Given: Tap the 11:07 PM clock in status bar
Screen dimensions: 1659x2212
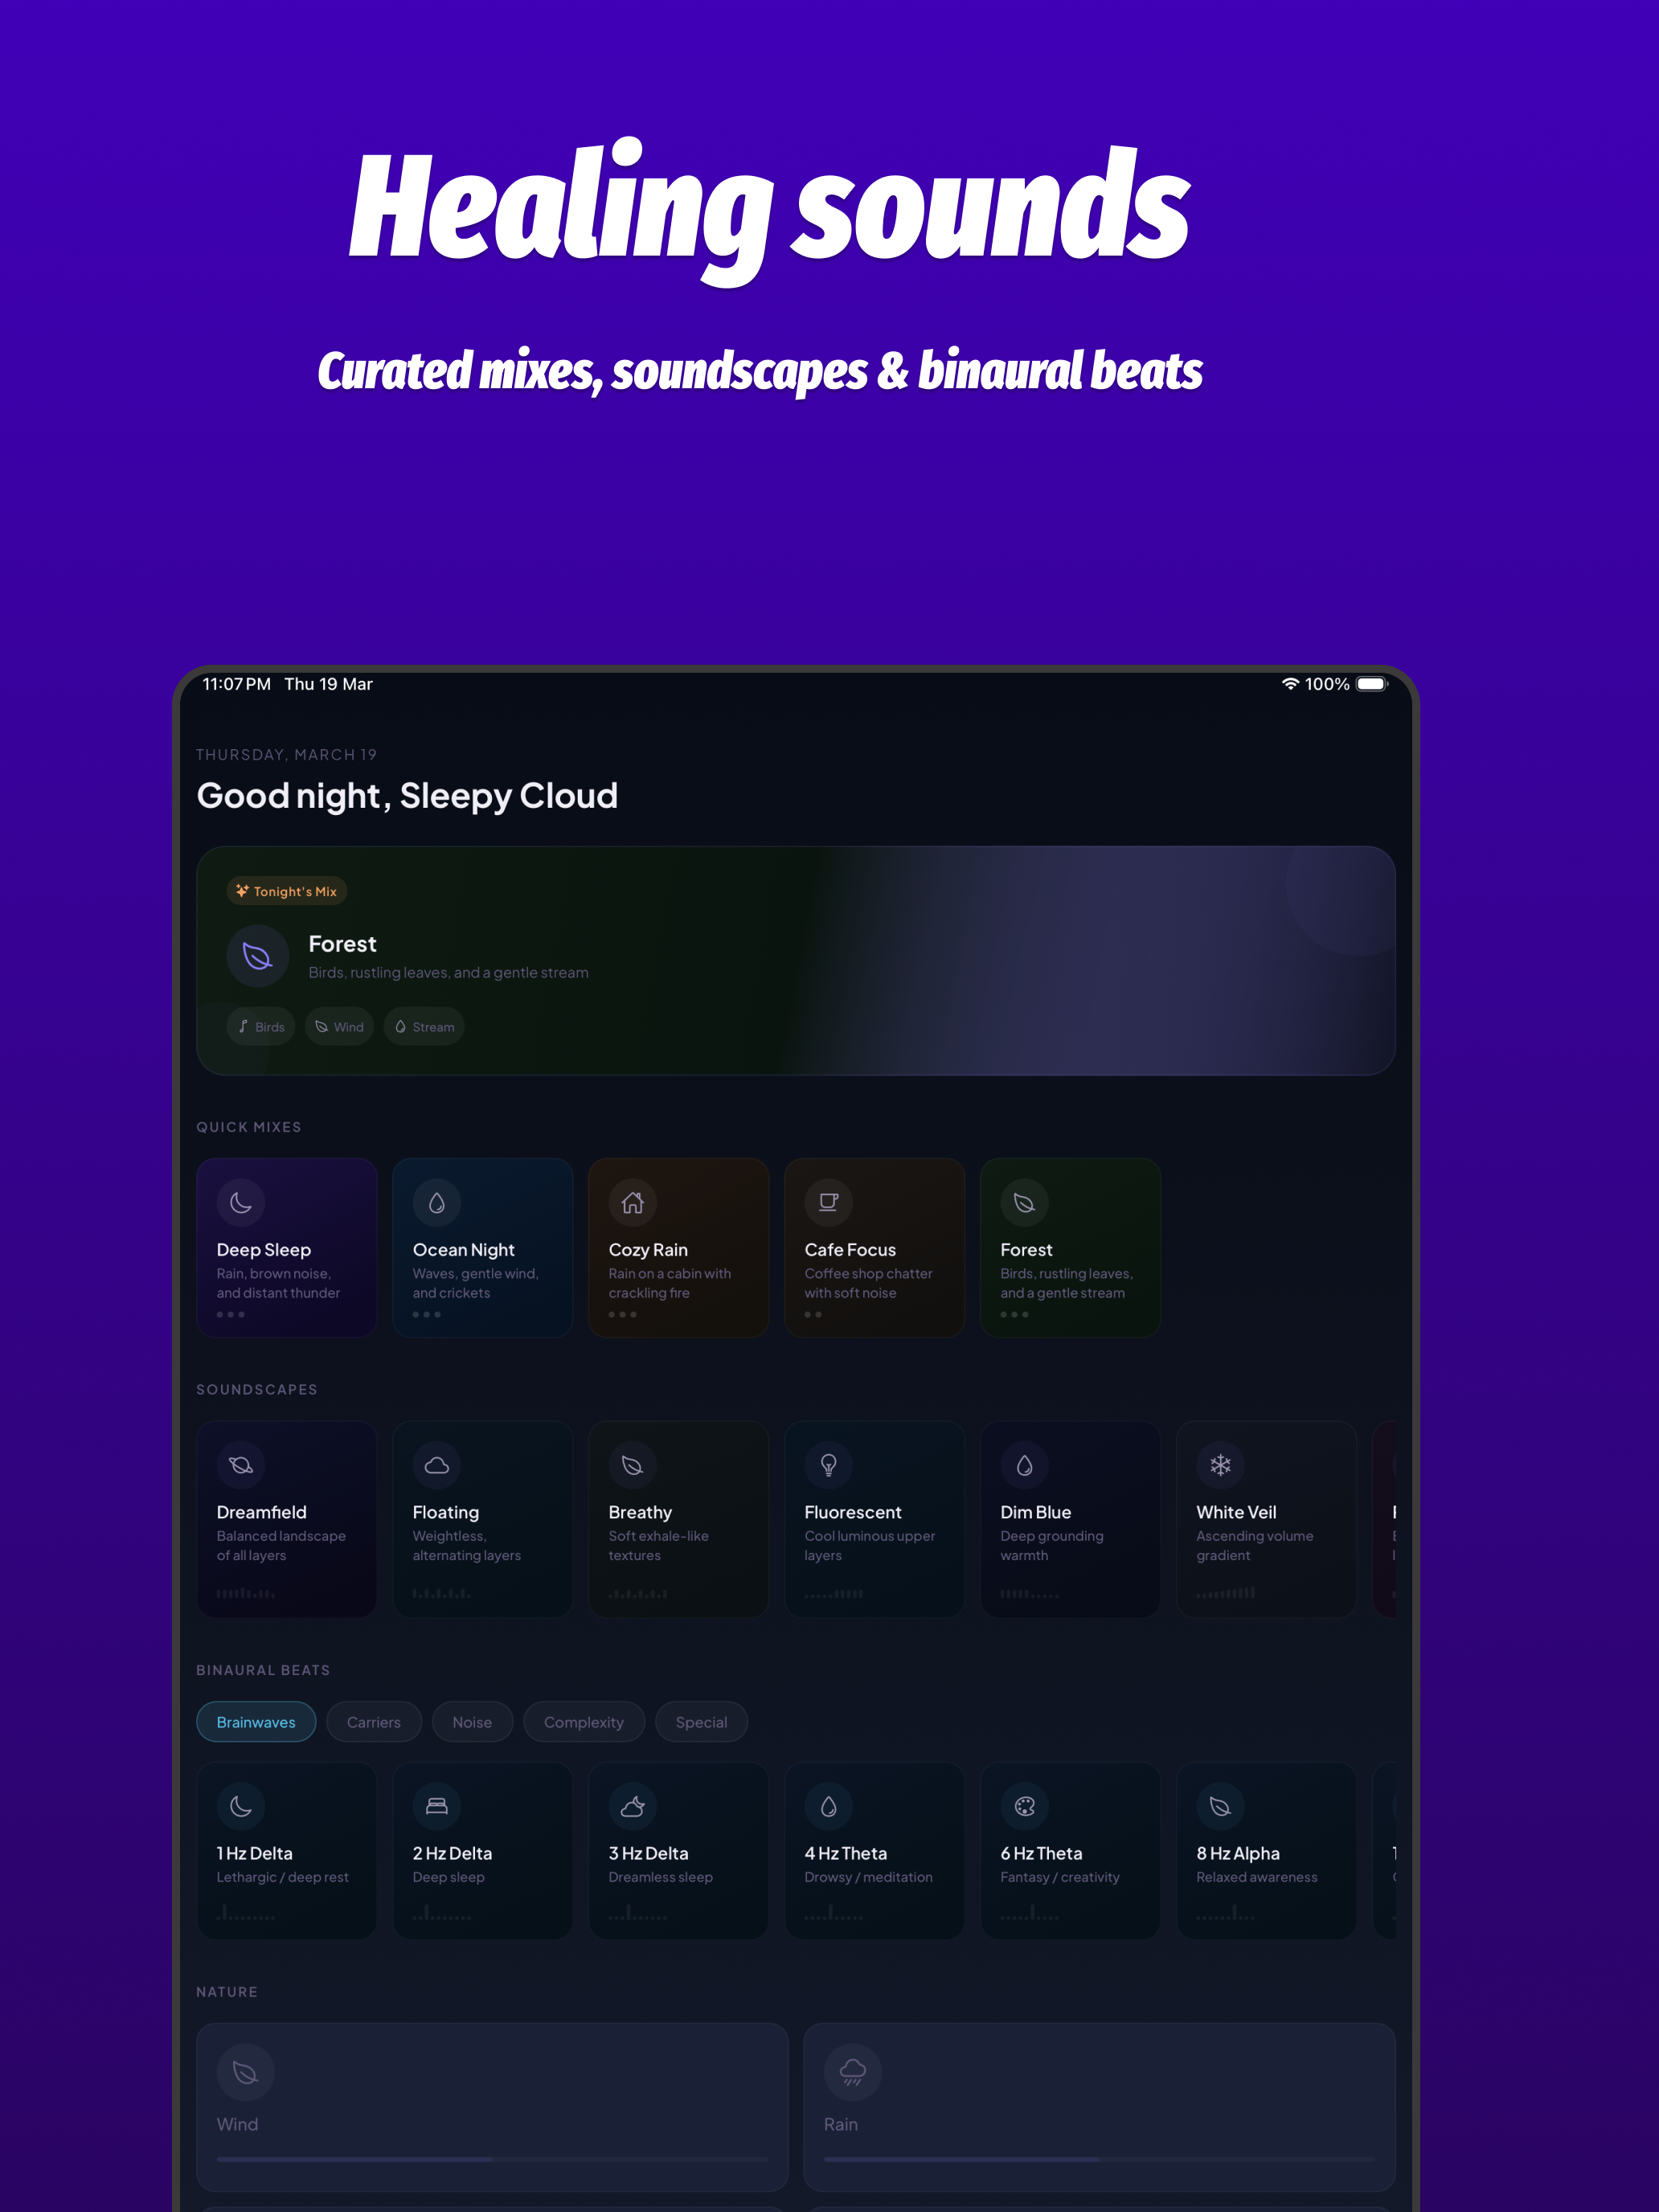Looking at the screenshot, I should click(236, 684).
